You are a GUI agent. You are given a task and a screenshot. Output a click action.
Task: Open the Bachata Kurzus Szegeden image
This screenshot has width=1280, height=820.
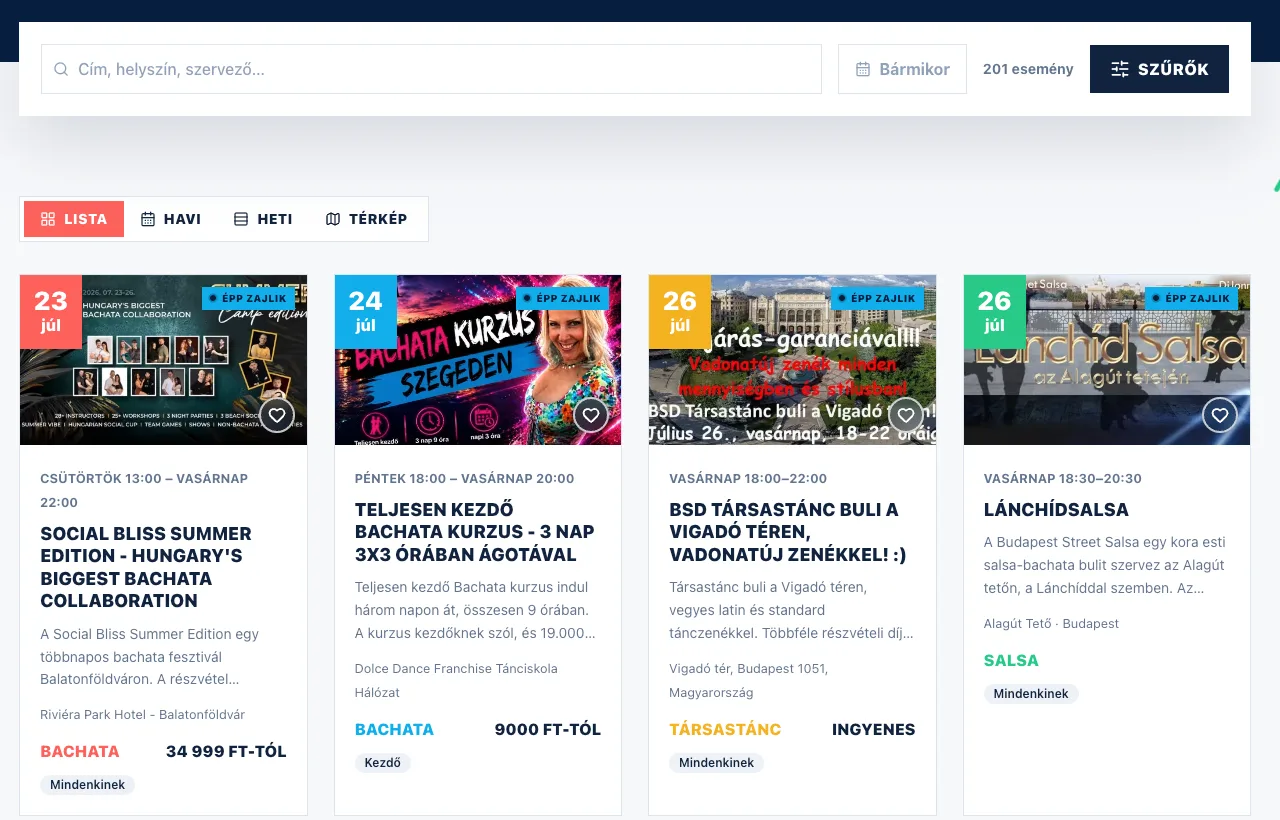[478, 360]
